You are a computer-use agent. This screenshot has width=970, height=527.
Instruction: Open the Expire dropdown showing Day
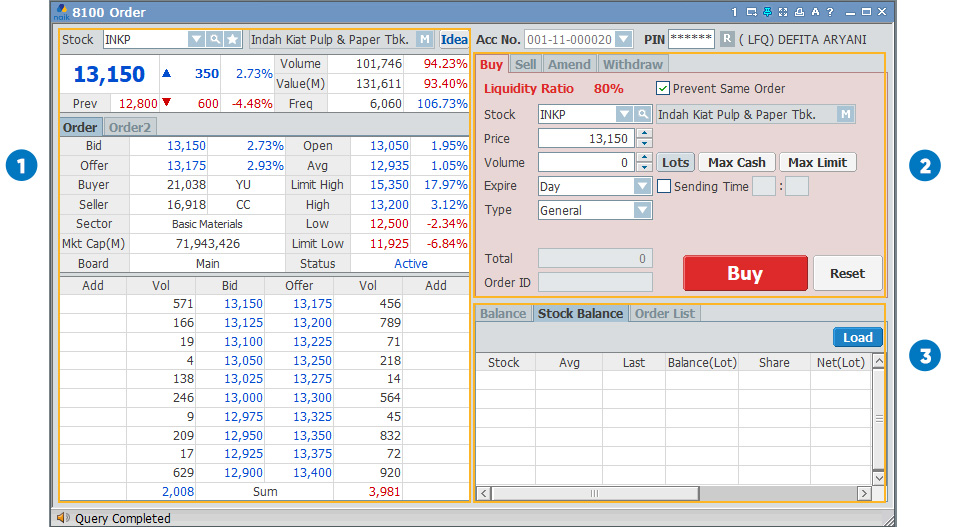[642, 186]
